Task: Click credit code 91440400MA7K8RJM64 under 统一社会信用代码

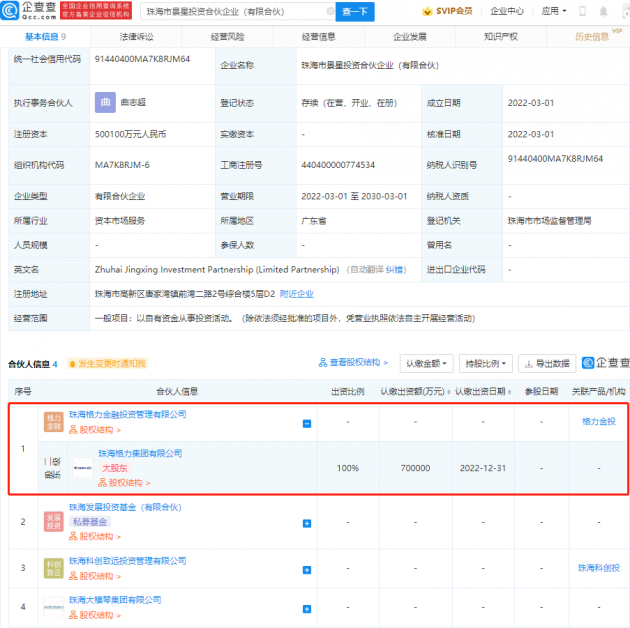Action: tap(142, 59)
